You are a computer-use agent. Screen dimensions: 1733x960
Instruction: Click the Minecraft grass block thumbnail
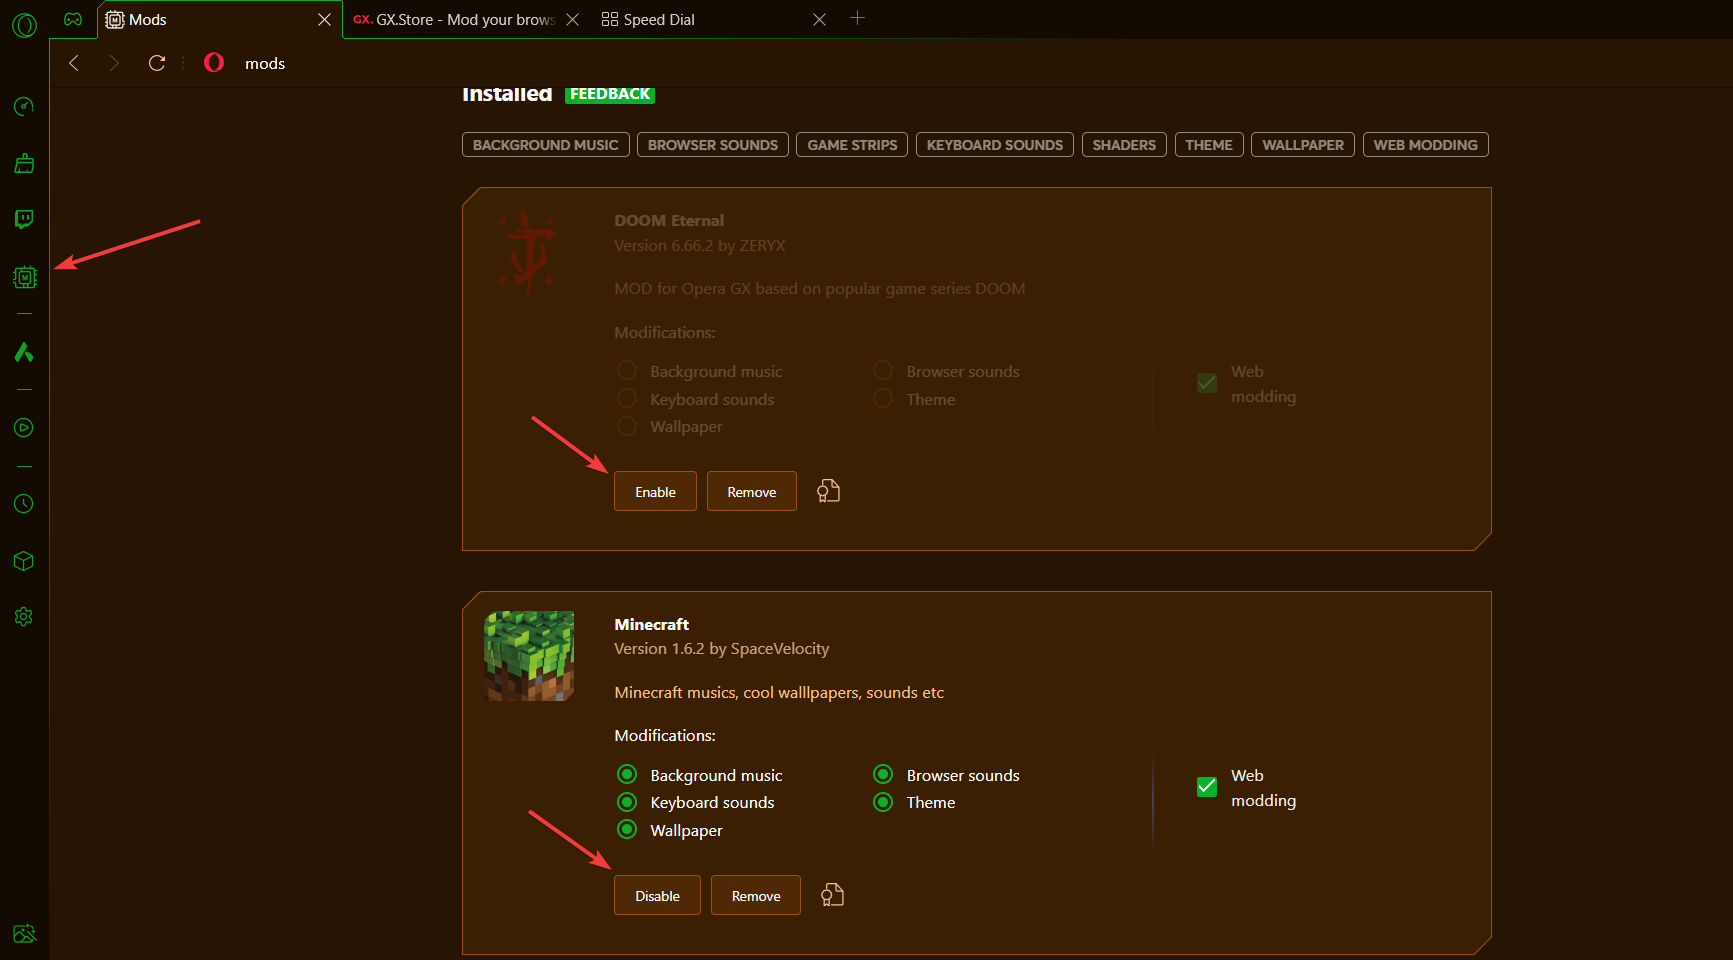(529, 656)
